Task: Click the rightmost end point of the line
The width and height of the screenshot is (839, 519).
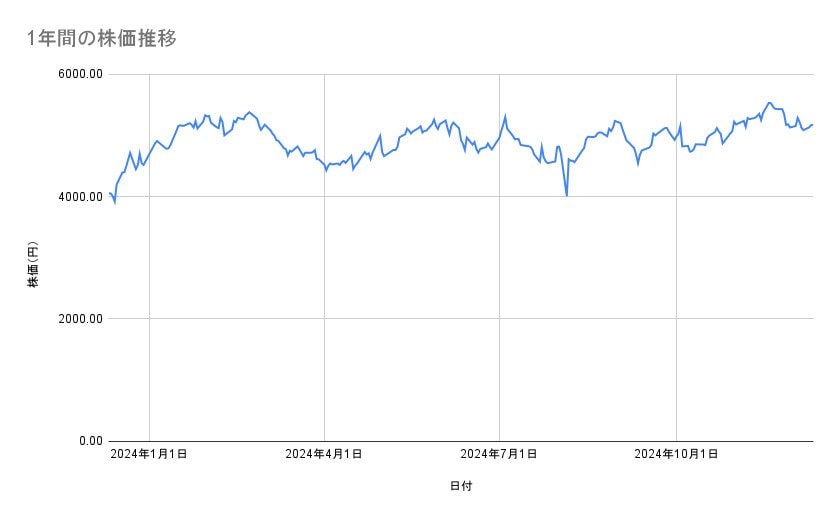Action: point(813,124)
